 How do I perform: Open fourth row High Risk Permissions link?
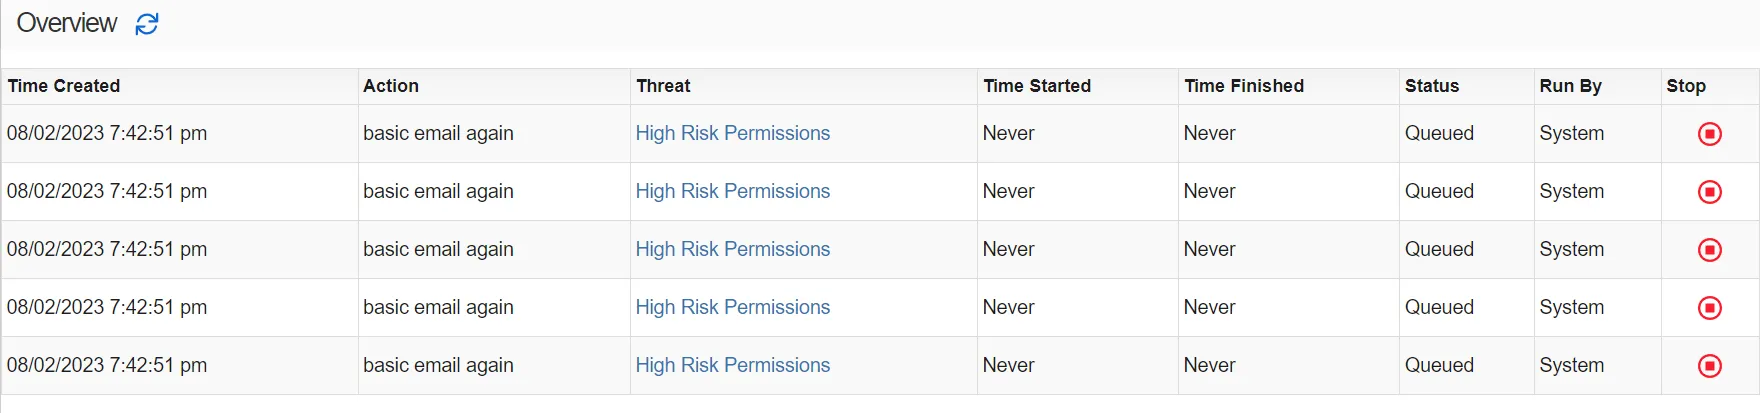click(733, 307)
